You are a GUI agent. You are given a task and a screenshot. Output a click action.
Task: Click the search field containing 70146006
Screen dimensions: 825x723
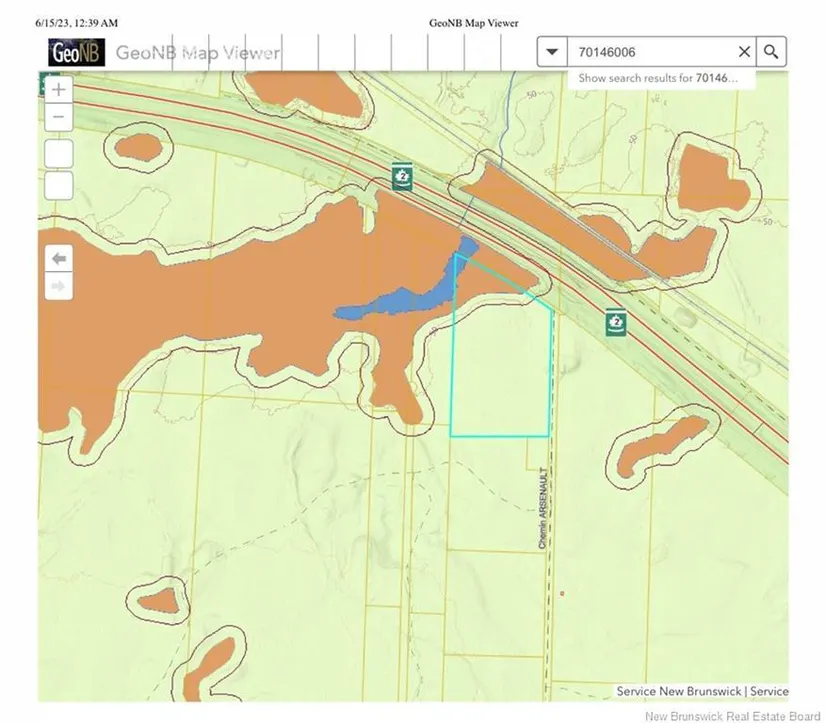[x=650, y=52]
